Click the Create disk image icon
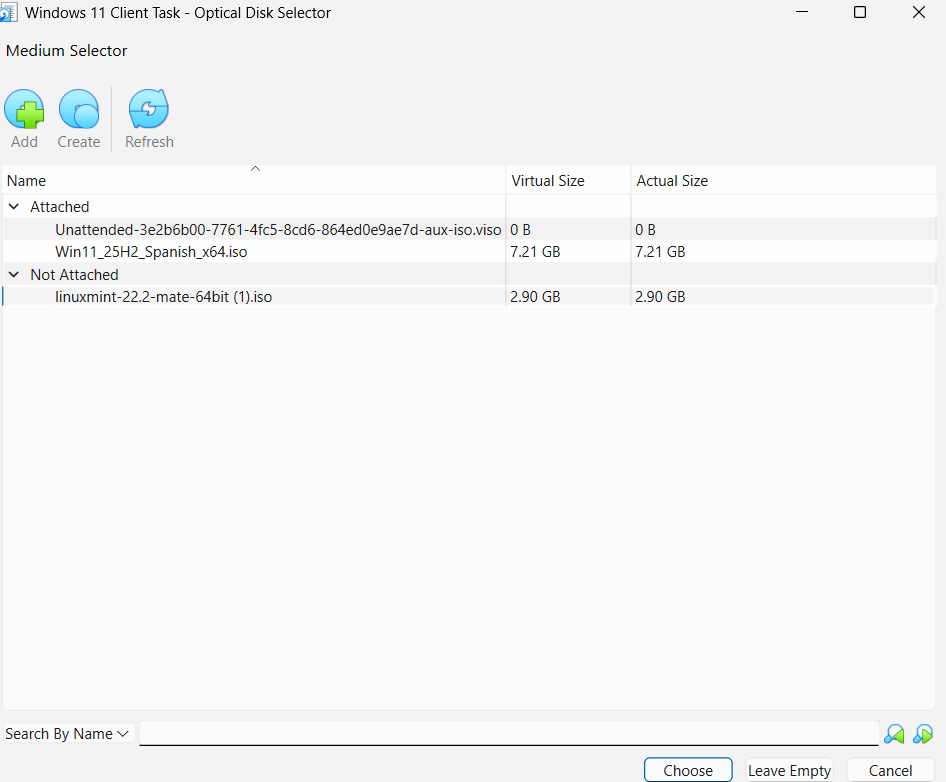946x782 pixels. pyautogui.click(x=78, y=110)
